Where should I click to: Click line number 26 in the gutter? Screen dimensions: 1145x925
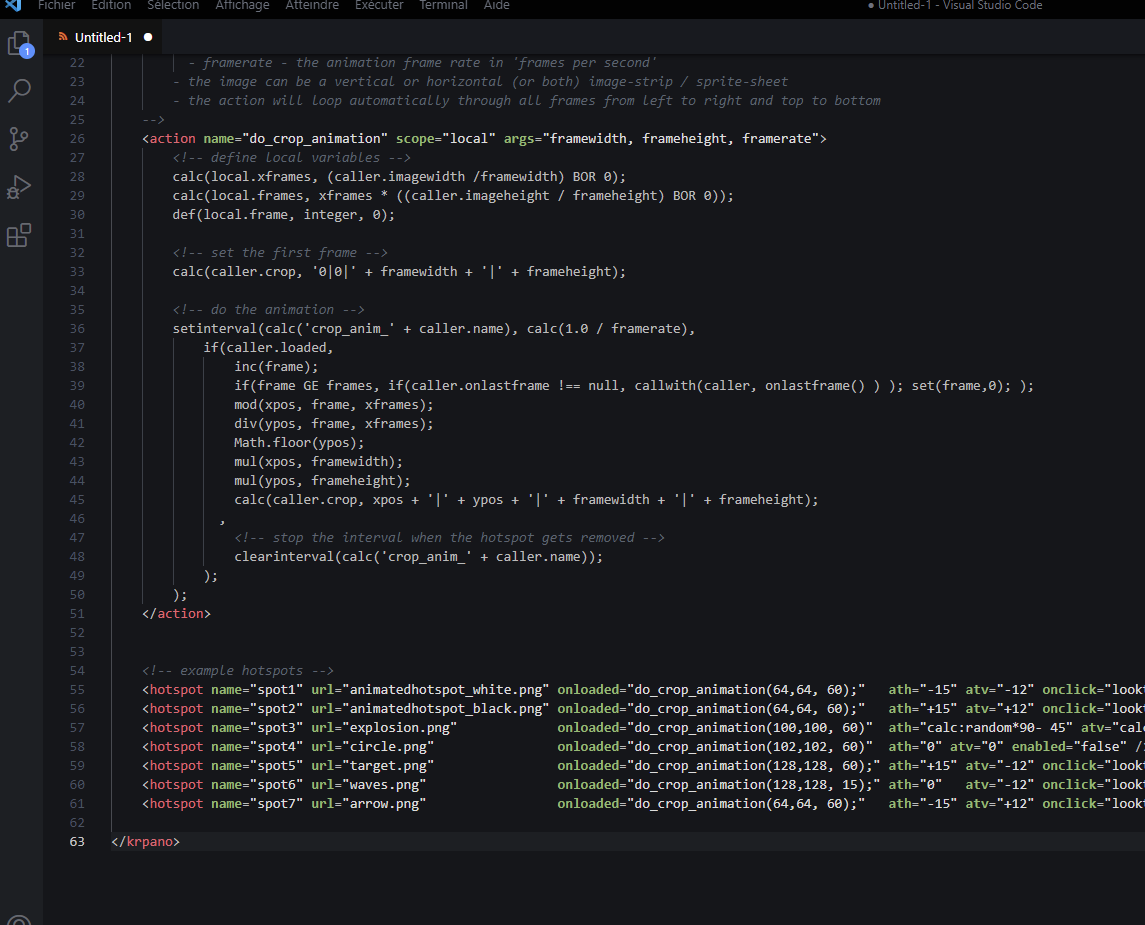click(x=77, y=139)
